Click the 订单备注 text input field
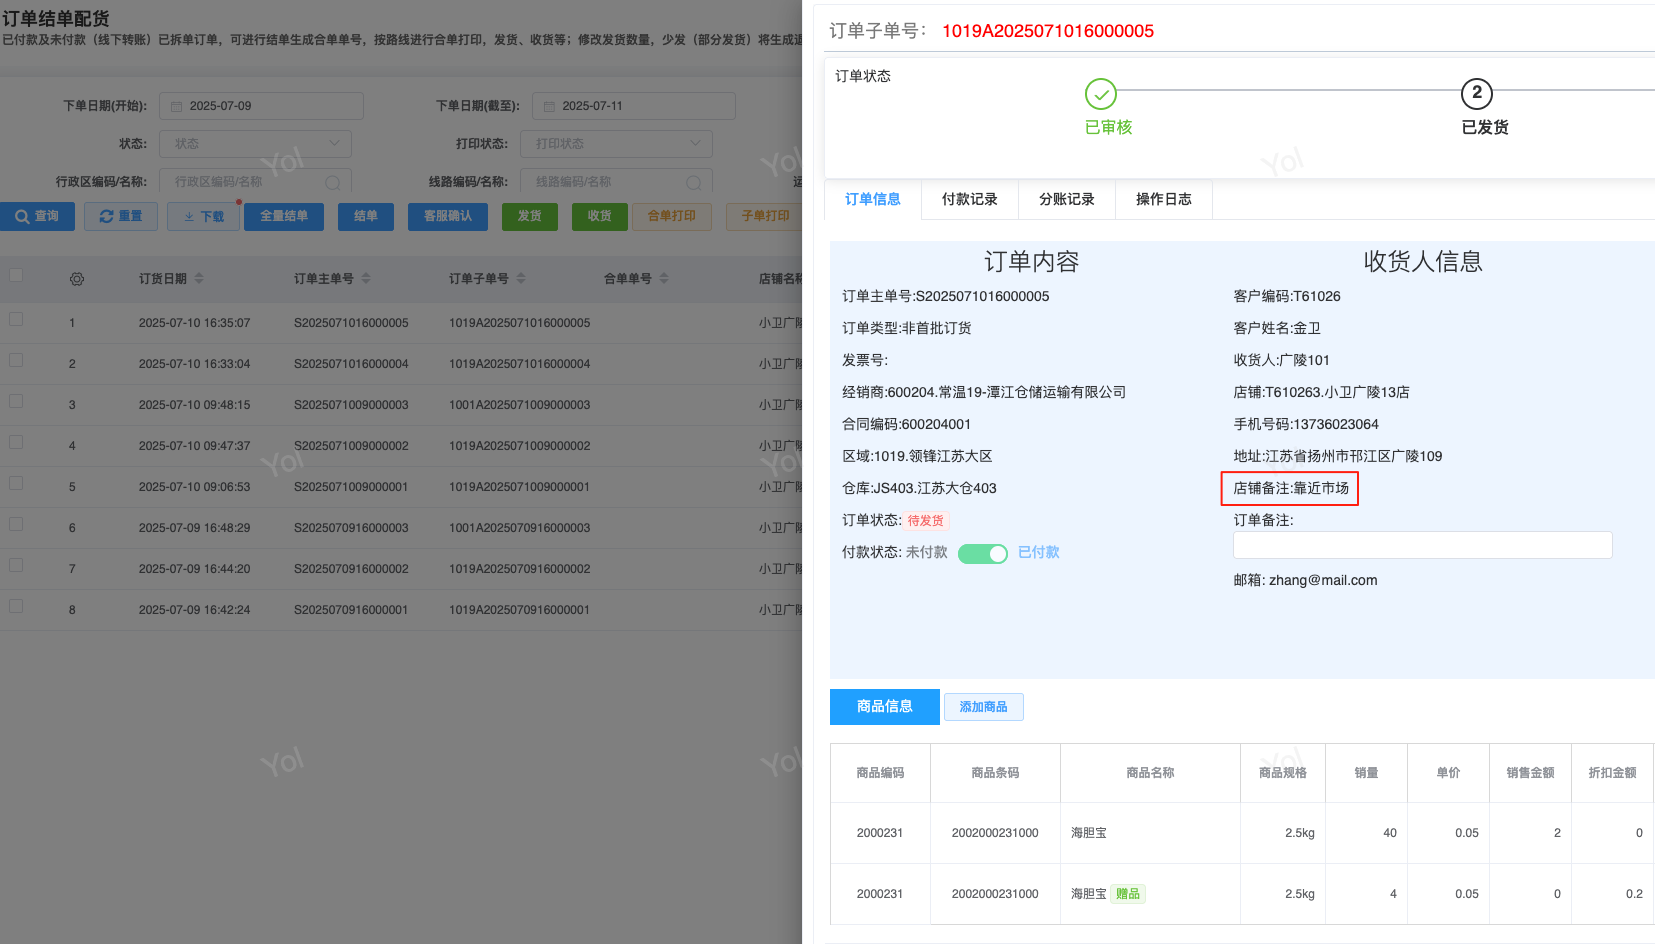 coord(1422,545)
